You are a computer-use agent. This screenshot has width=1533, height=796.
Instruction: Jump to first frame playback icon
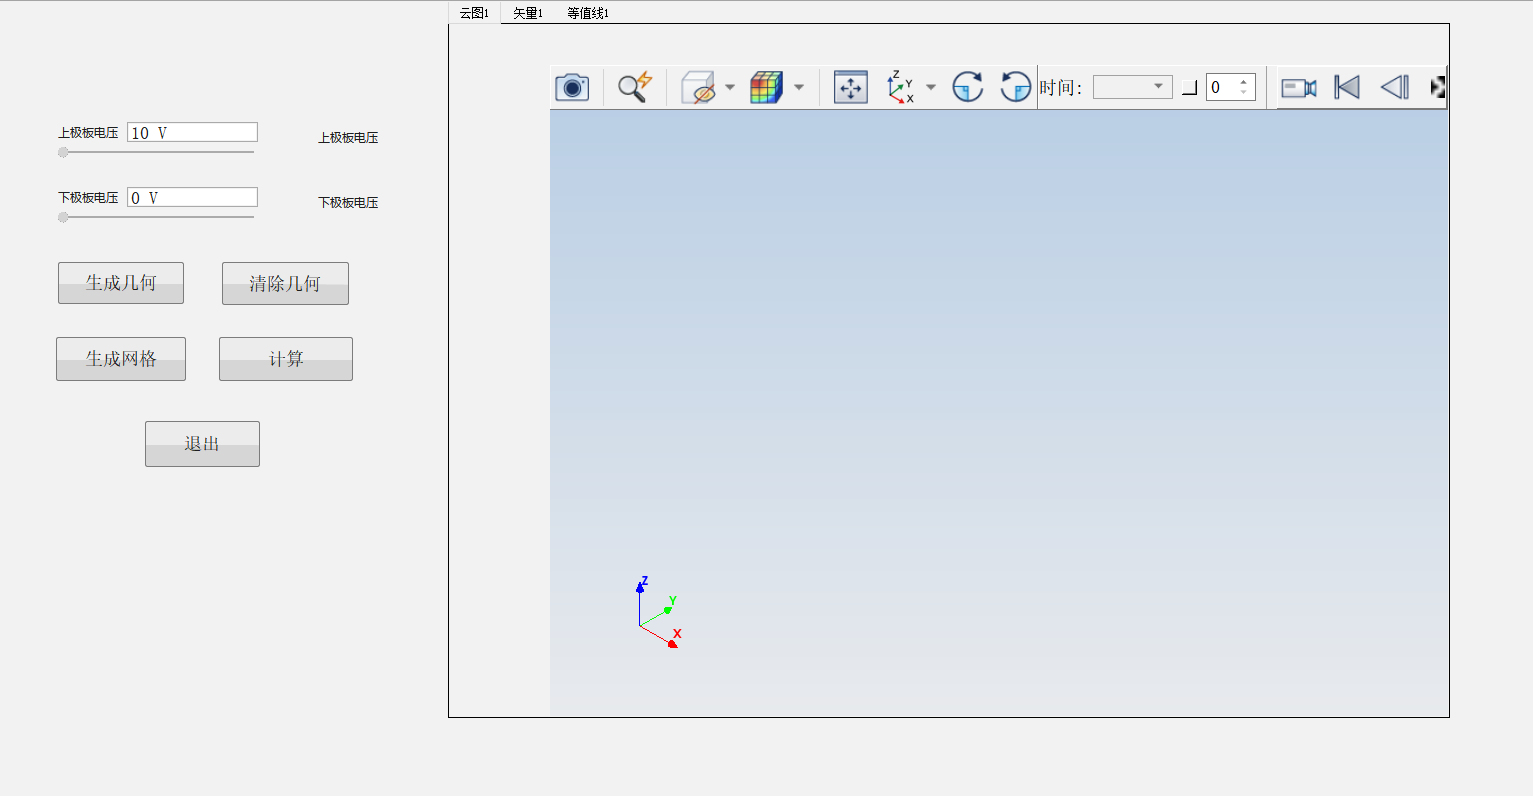tap(1347, 88)
